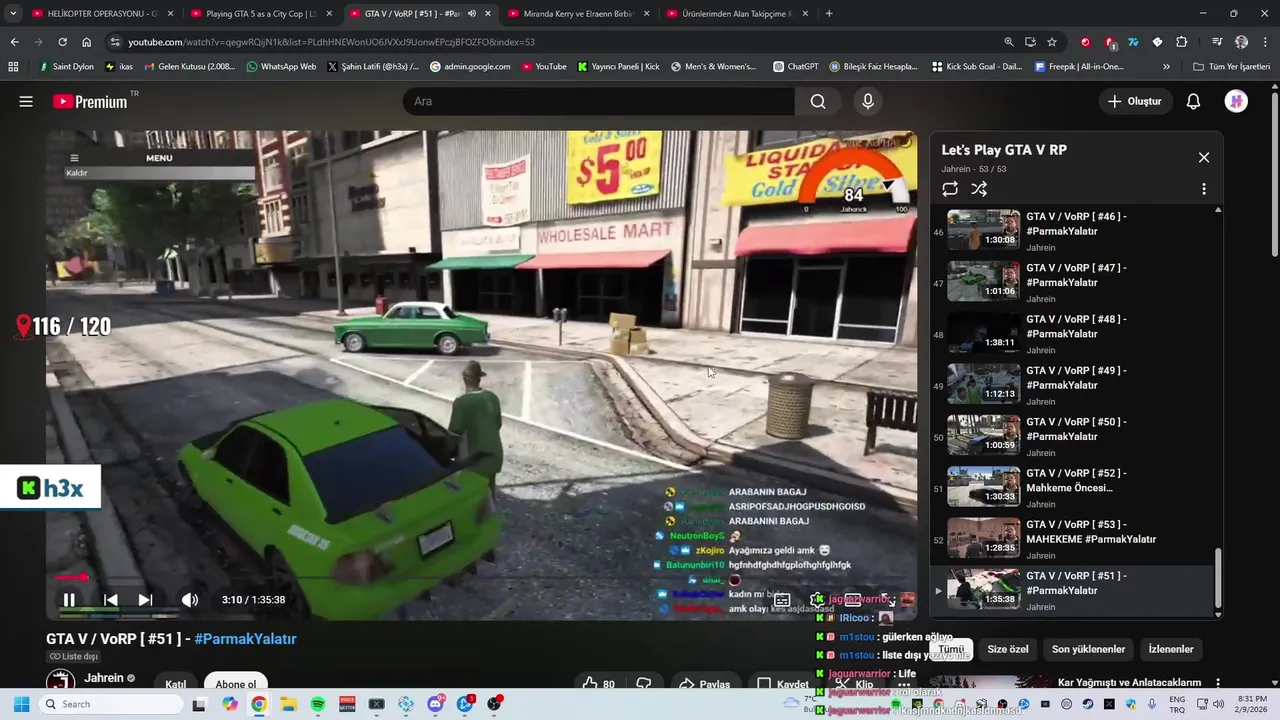The image size is (1280, 720).
Task: Toggle playlist loop
Action: pos(950,188)
